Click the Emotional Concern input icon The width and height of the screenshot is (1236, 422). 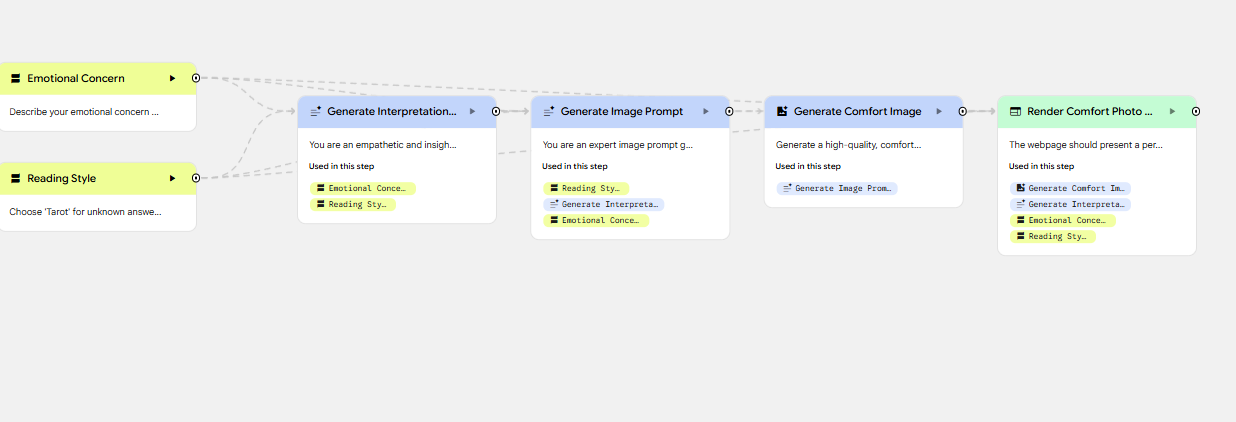16,78
